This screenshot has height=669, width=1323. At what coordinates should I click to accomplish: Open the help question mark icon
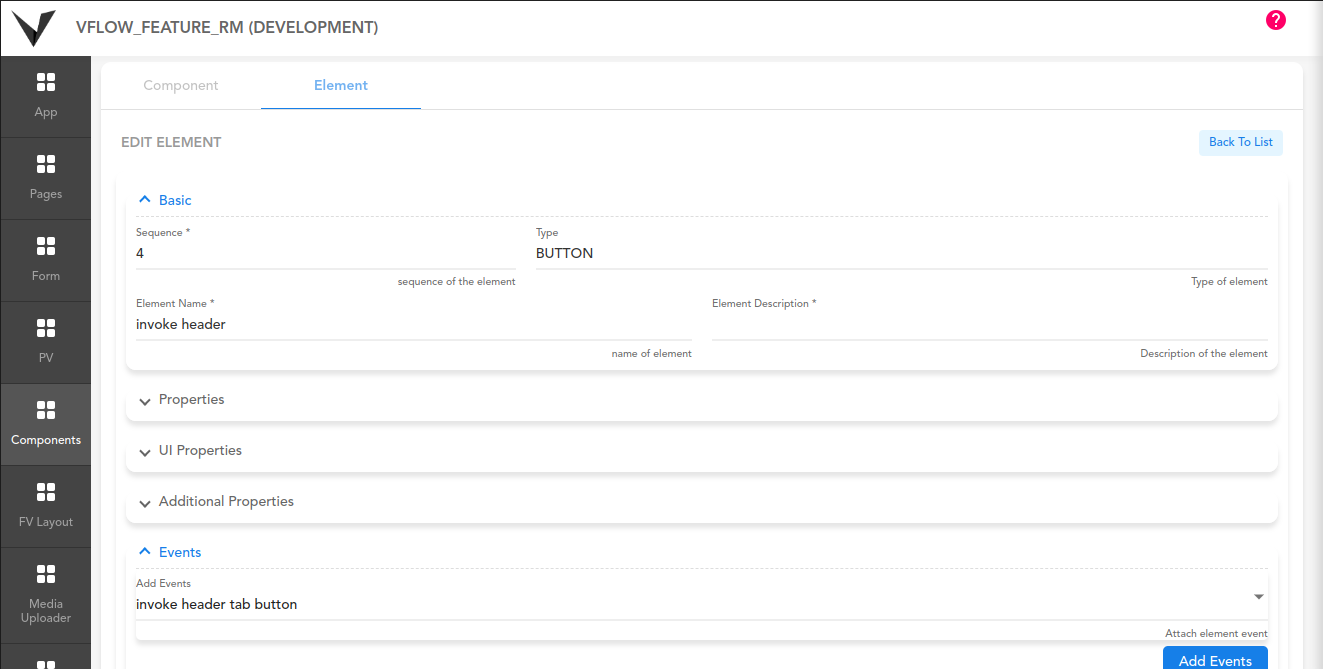(x=1275, y=20)
